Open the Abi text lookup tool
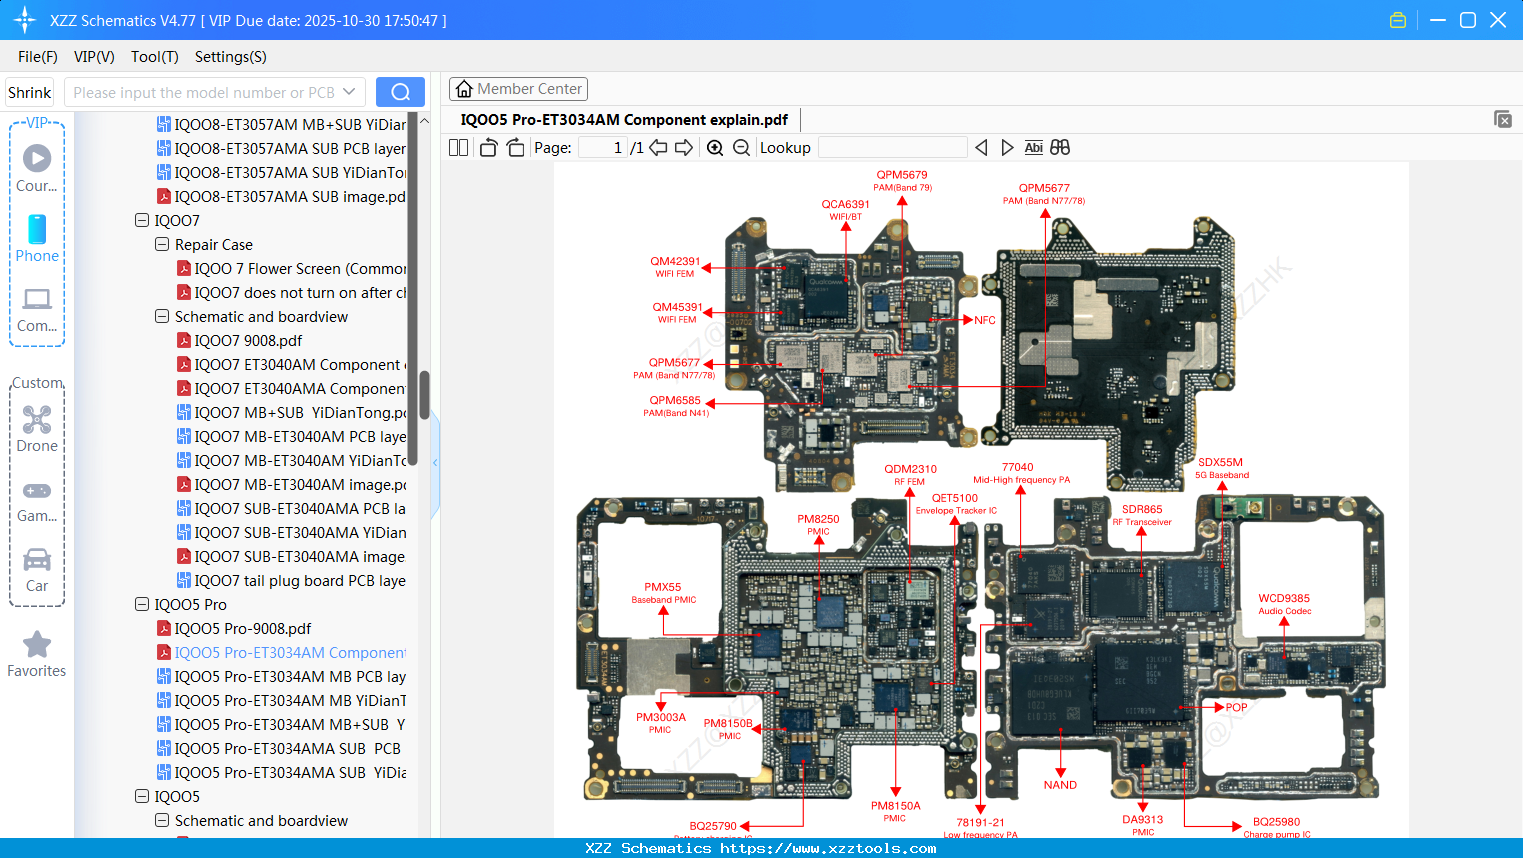The image size is (1523, 858). (x=1033, y=147)
